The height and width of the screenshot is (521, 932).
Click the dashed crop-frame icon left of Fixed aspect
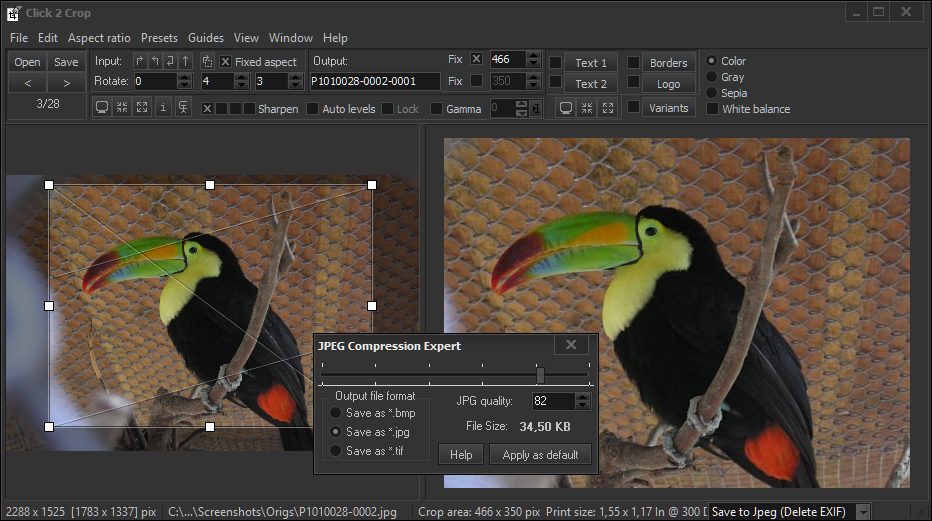pos(207,61)
